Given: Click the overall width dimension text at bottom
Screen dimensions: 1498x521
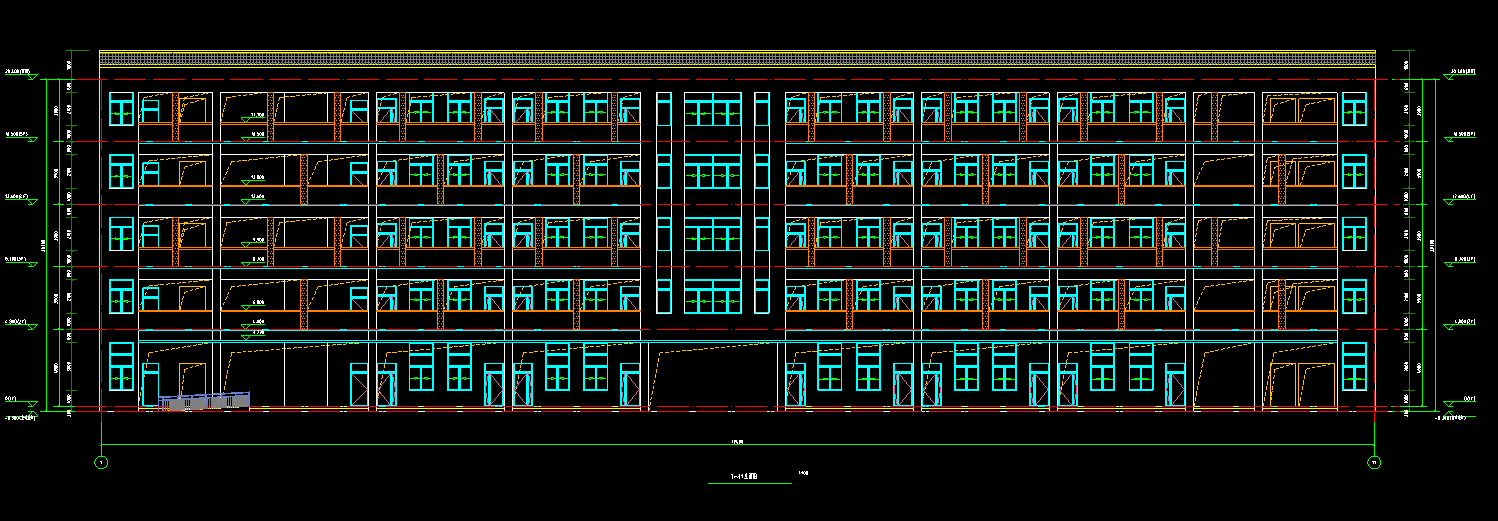Looking at the screenshot, I should coord(737,441).
